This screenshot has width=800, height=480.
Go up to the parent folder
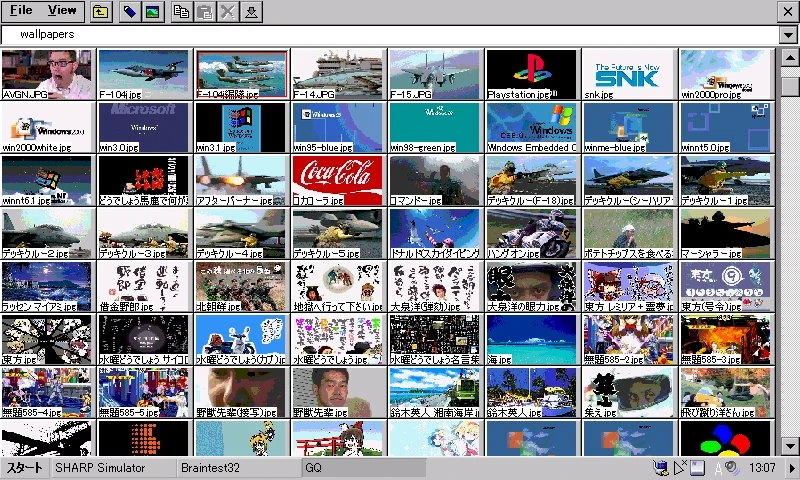coord(101,11)
